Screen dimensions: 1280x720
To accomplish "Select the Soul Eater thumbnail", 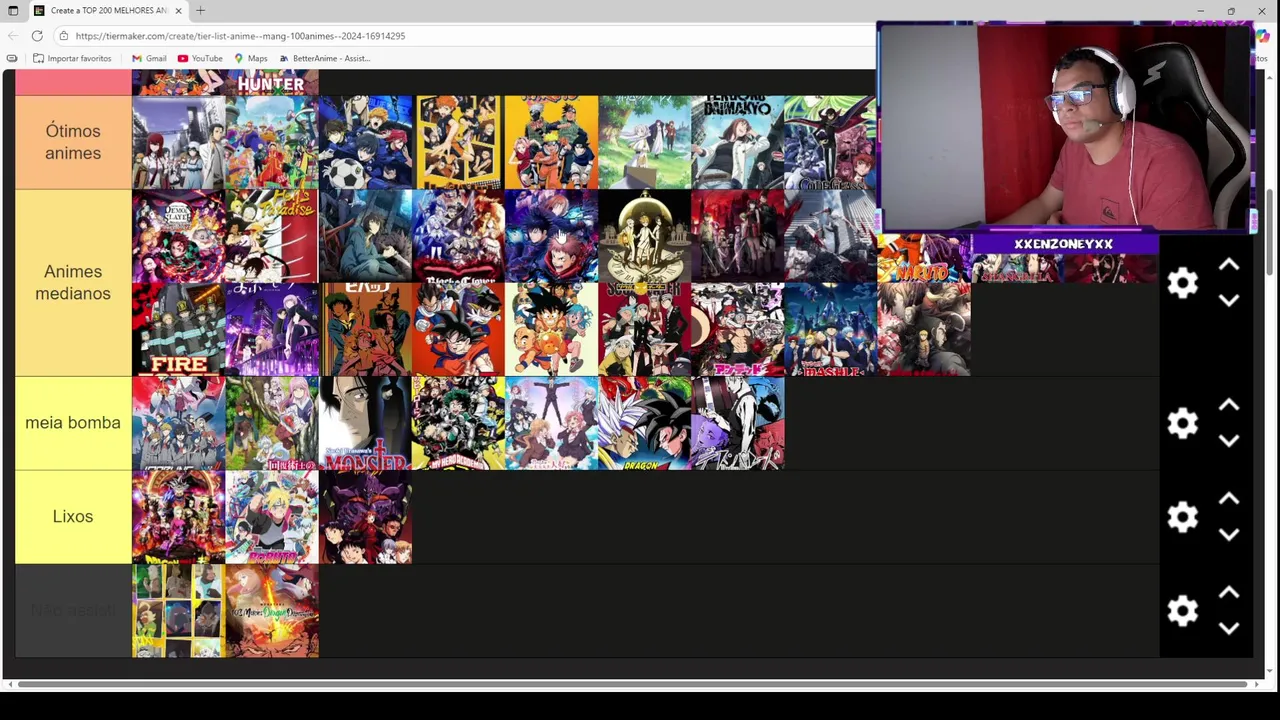I will click(645, 330).
